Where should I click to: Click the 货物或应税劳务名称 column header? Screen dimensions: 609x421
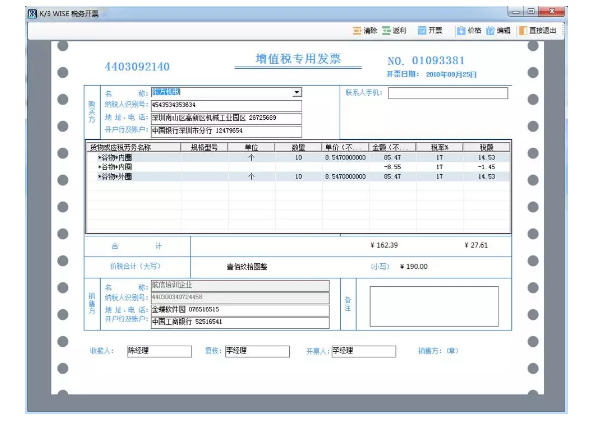point(134,147)
